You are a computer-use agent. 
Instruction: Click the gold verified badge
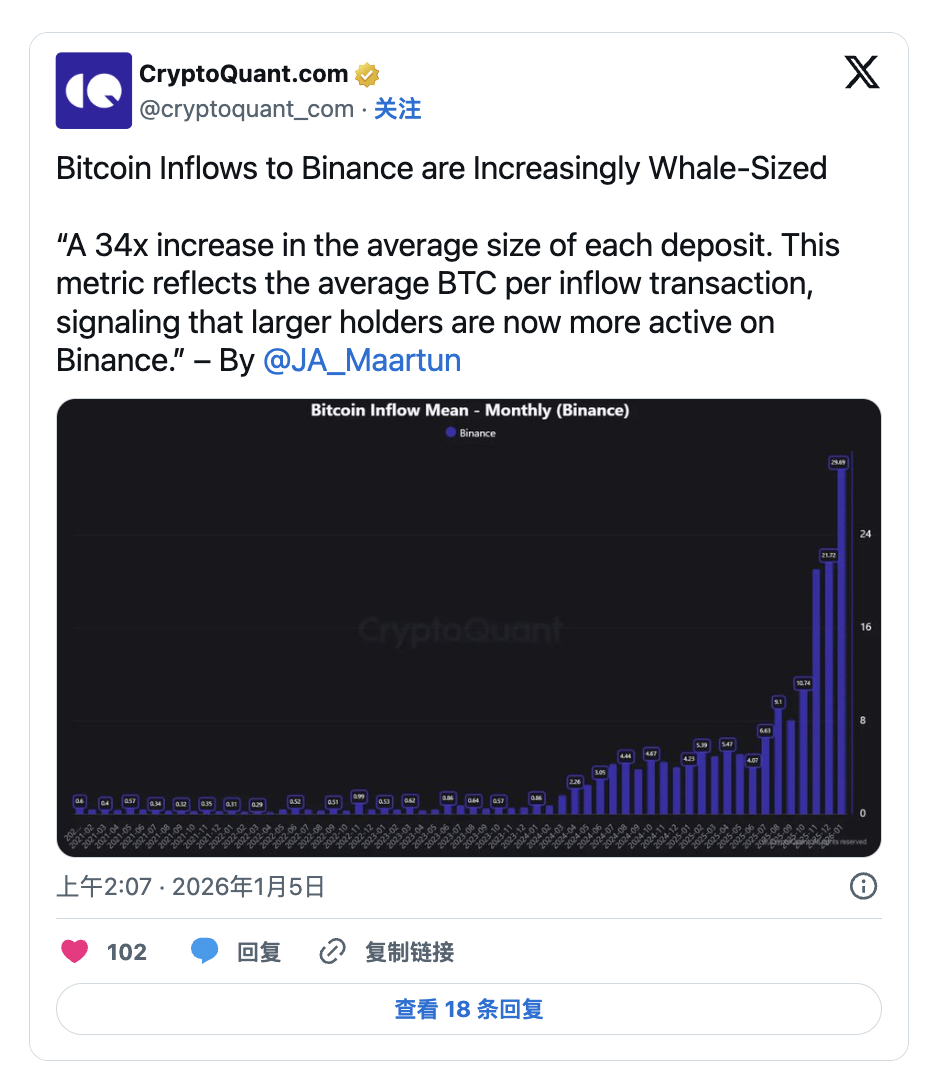tap(367, 75)
